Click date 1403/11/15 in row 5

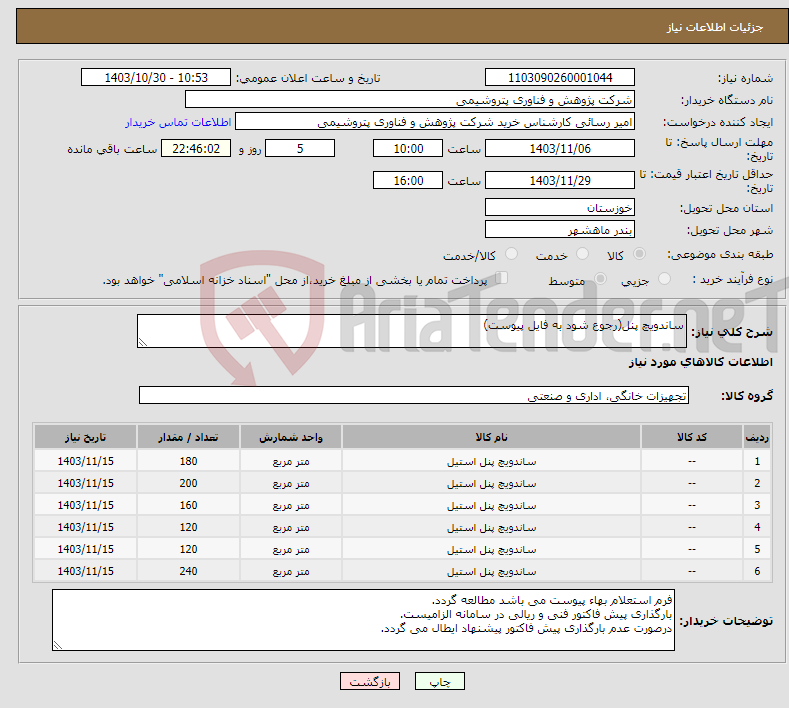tap(86, 549)
